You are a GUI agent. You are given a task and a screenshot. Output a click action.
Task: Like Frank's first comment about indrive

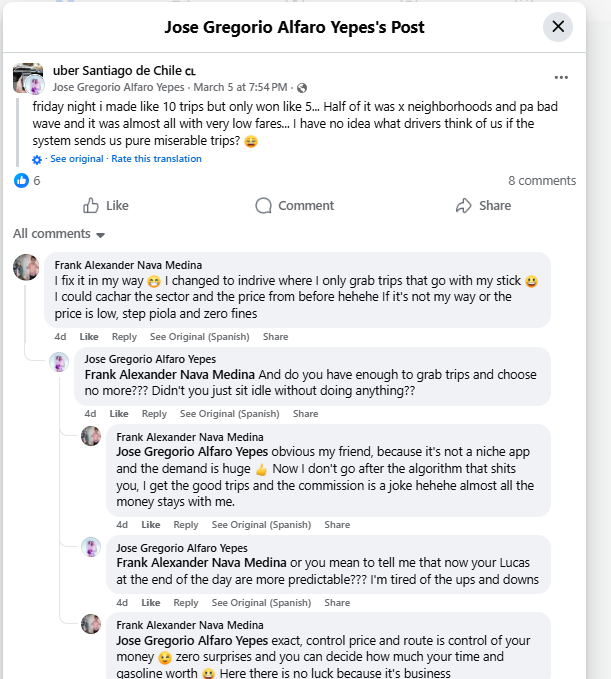89,337
